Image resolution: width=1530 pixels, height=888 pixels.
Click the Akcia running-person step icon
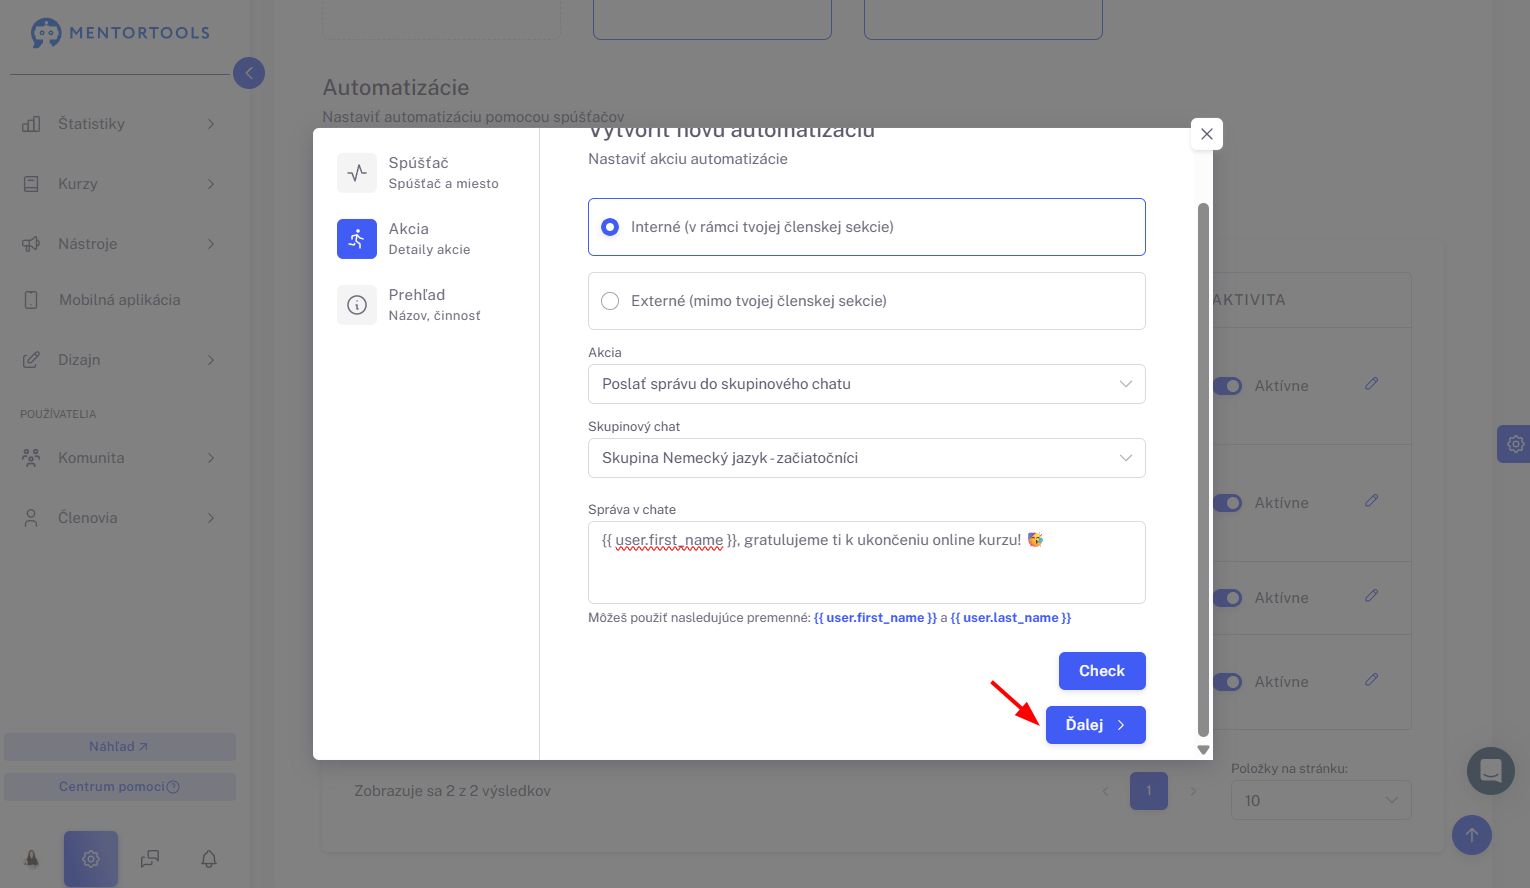[x=357, y=239]
